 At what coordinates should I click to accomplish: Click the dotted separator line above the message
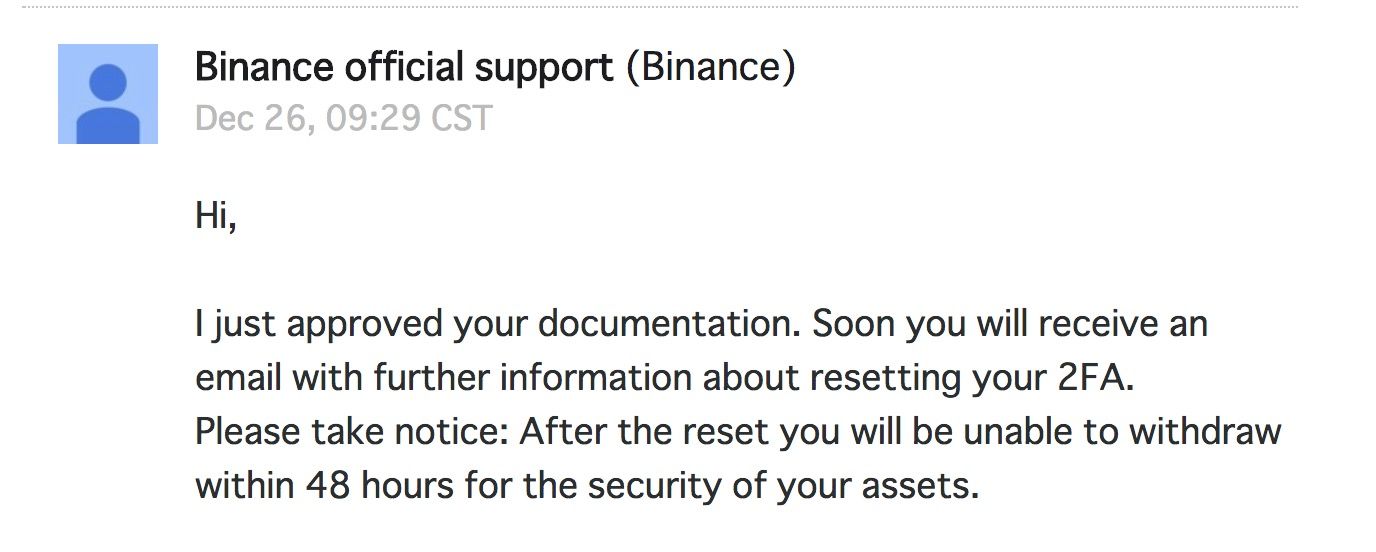660,7
